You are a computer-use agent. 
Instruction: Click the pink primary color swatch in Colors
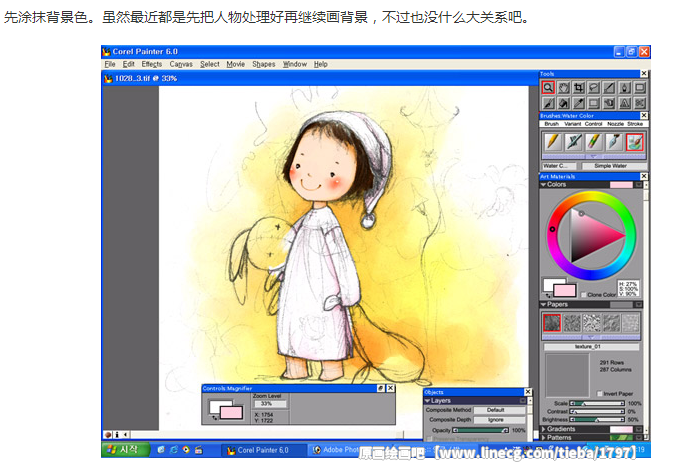click(x=565, y=290)
